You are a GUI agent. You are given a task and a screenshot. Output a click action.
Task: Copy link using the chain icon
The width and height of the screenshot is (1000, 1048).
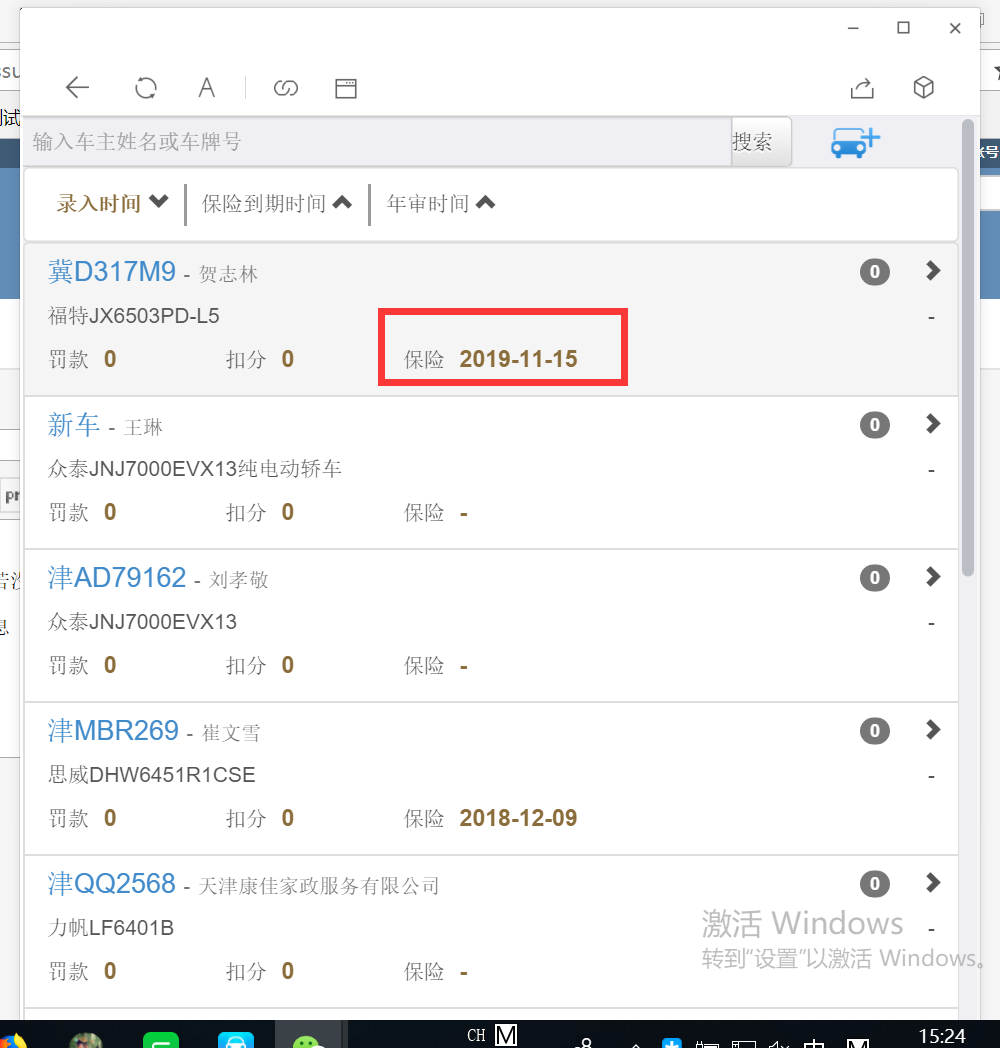[x=285, y=88]
